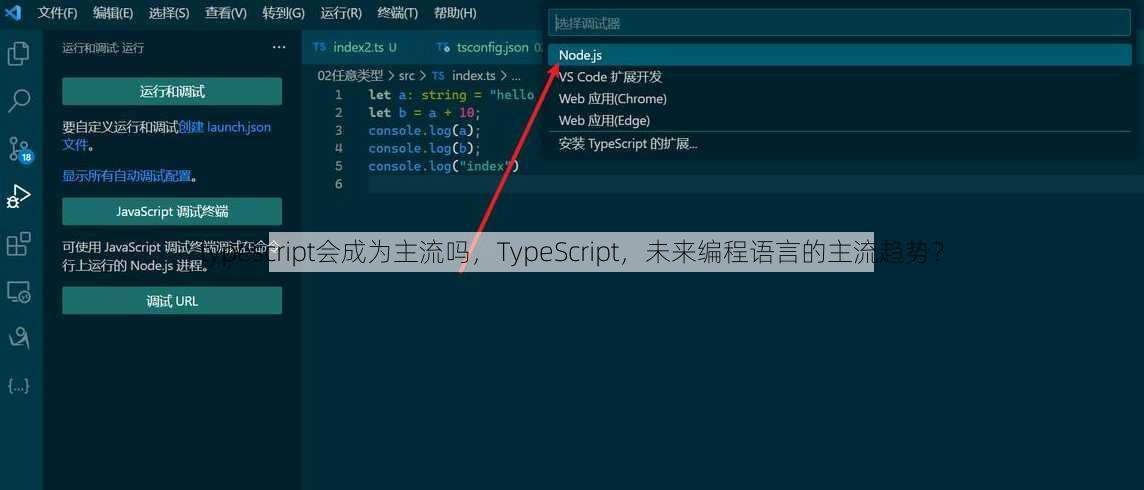The image size is (1144, 490).
Task: Open the 转到(G) menu
Action: (x=283, y=13)
